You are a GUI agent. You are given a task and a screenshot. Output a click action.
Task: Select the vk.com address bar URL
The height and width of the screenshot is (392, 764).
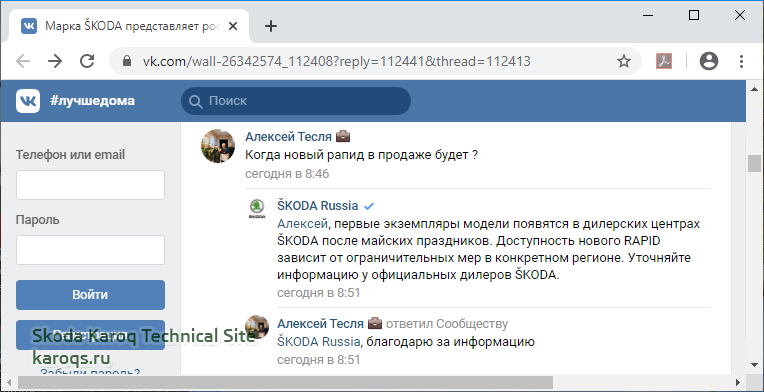pos(336,61)
